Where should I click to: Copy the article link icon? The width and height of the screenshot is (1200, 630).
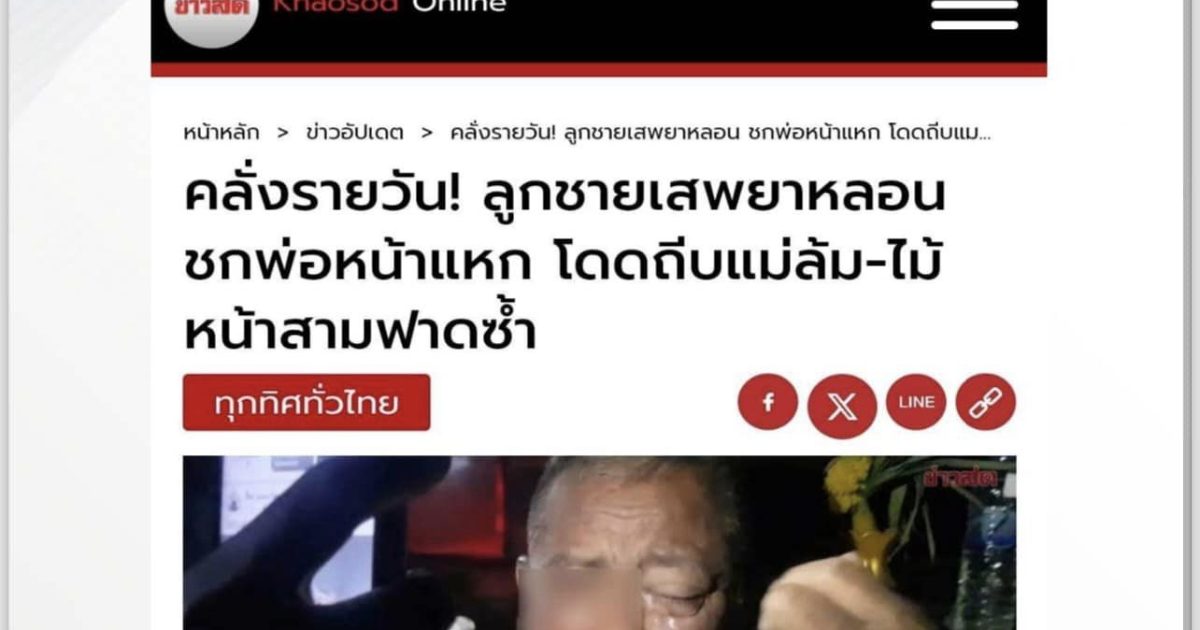click(986, 402)
